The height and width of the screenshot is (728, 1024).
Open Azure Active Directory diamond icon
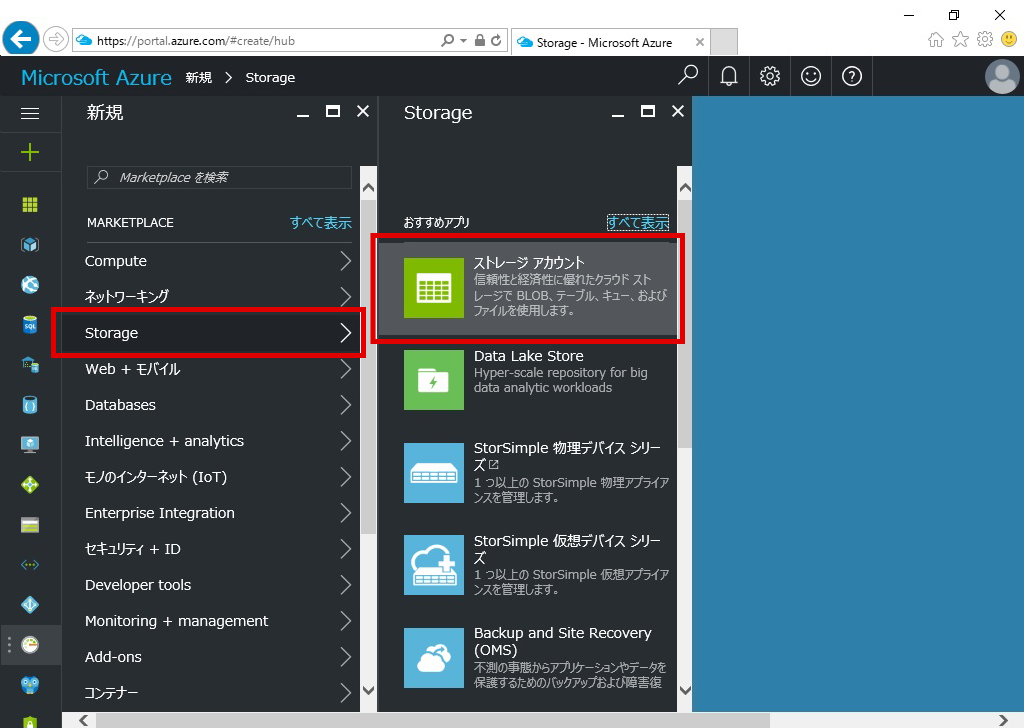pyautogui.click(x=30, y=605)
